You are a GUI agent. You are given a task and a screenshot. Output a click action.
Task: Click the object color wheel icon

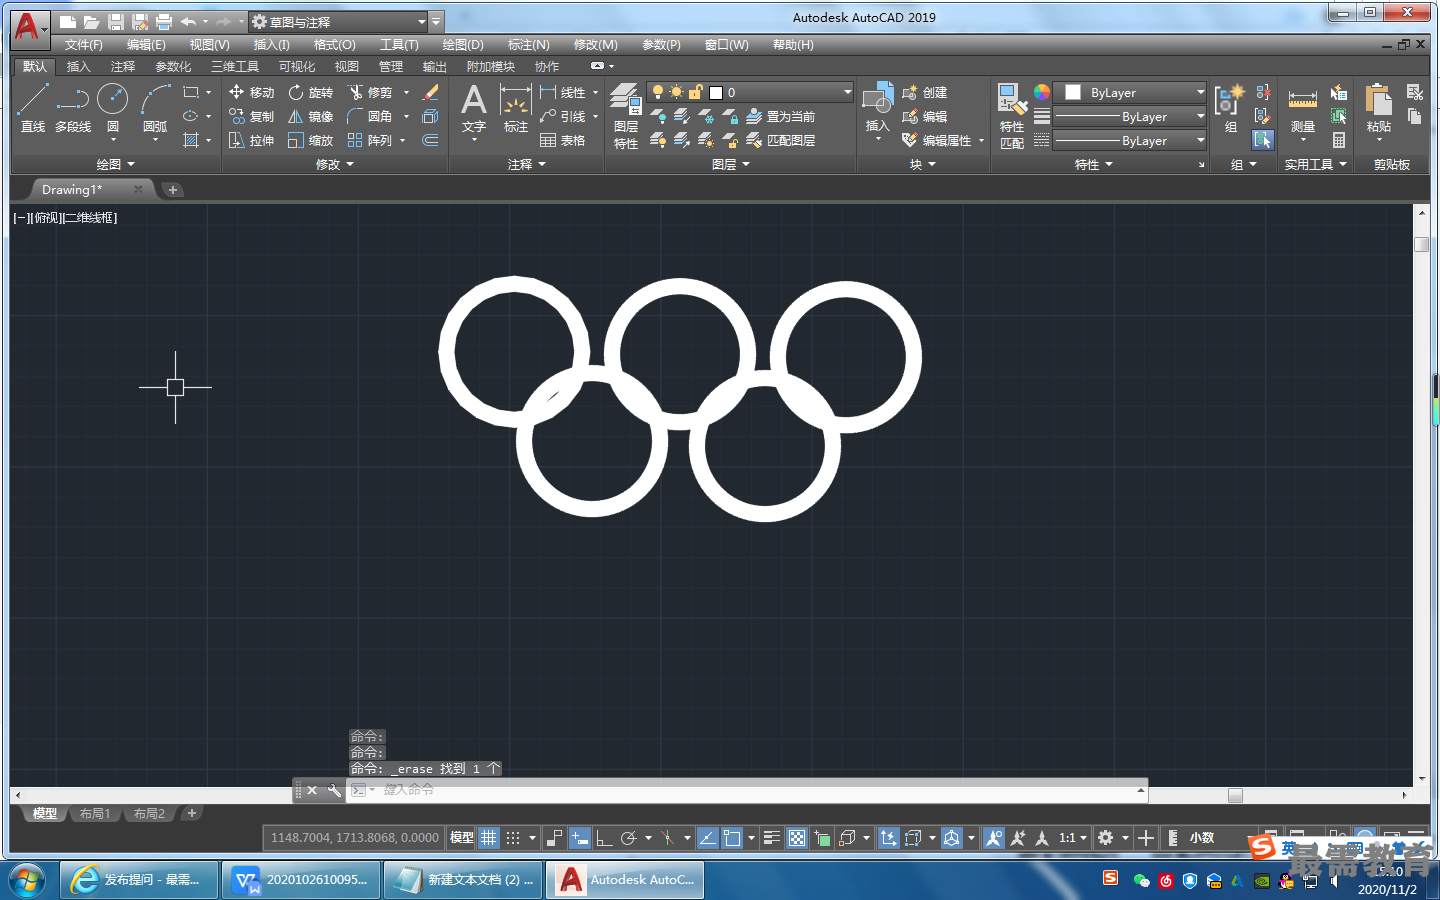click(1042, 92)
